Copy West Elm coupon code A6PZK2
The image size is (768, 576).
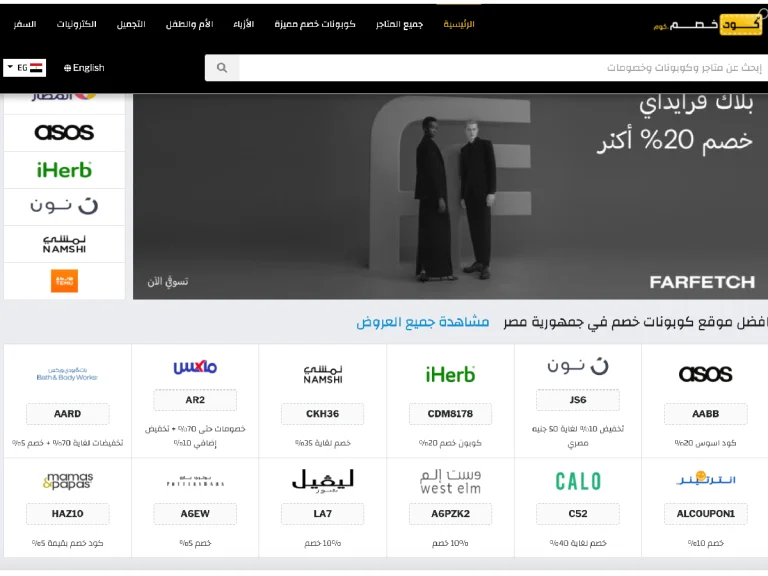(x=450, y=514)
